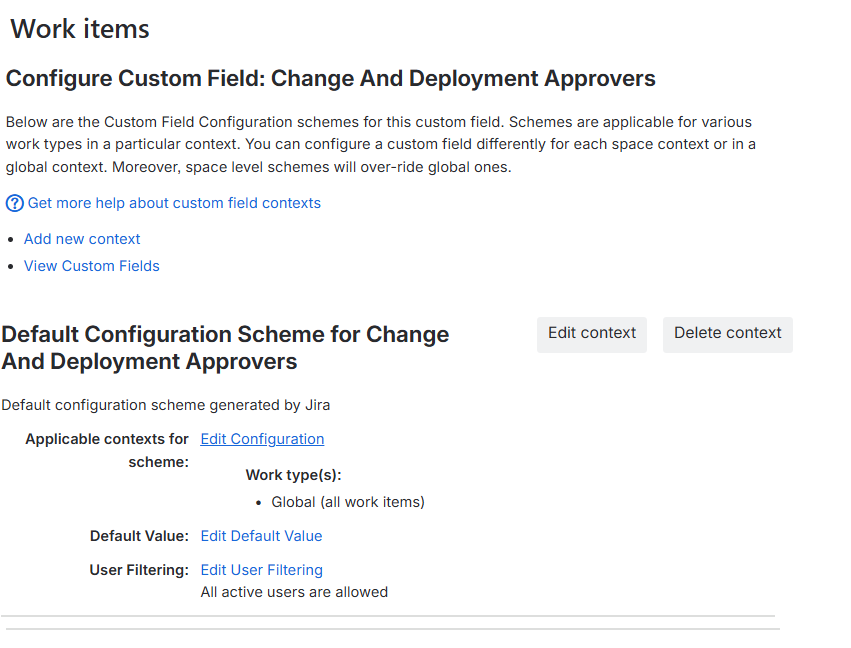The width and height of the screenshot is (851, 648).
Task: Click the question-mark help icon
Action: pos(14,203)
